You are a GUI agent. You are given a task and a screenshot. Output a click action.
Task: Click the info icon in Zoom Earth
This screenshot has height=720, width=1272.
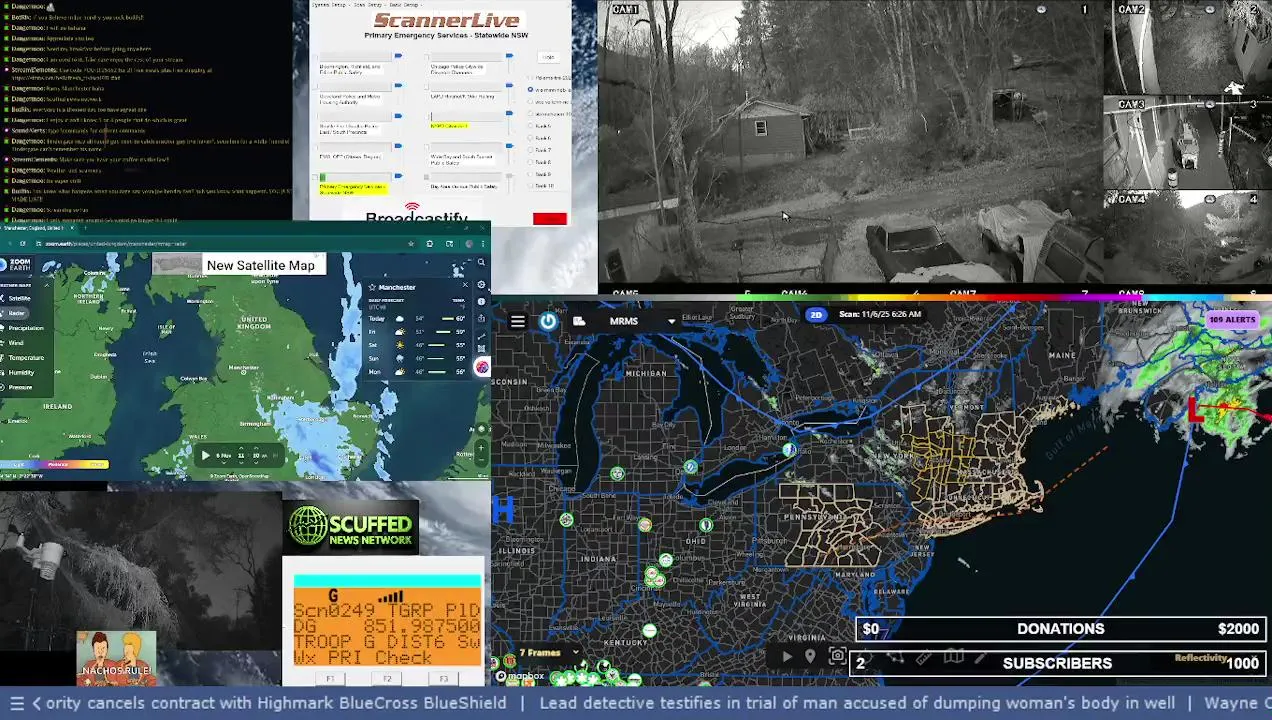481,302
